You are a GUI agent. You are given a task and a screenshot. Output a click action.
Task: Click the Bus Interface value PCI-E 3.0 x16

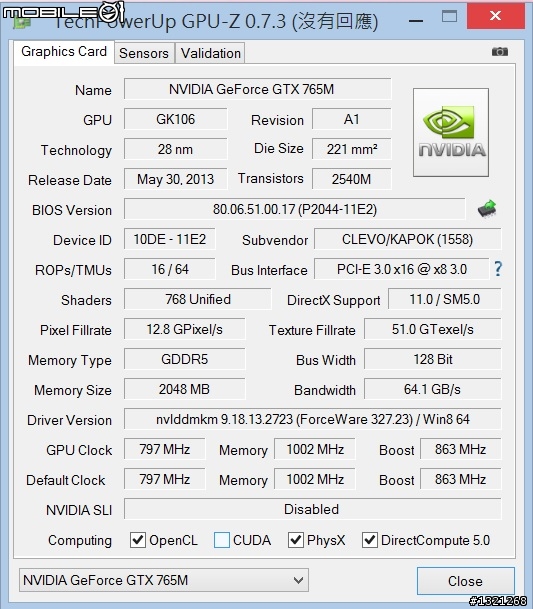point(402,269)
